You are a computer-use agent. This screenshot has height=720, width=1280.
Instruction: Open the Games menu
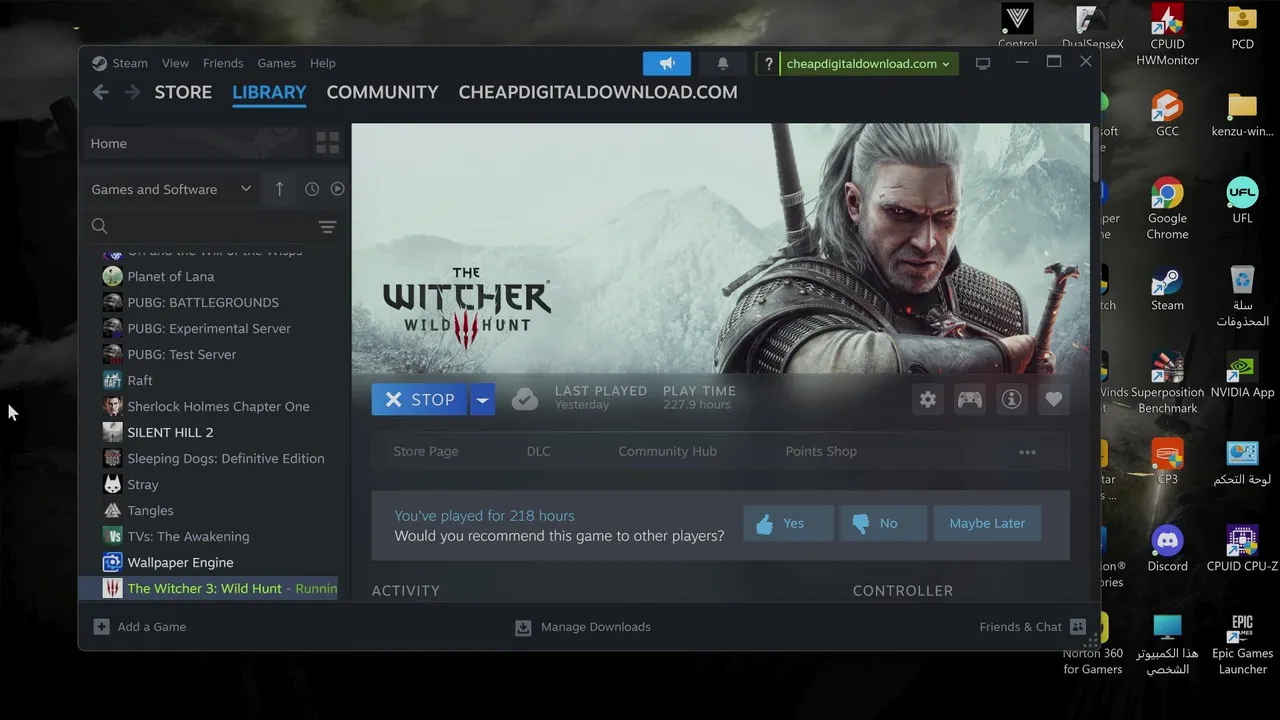[x=276, y=63]
